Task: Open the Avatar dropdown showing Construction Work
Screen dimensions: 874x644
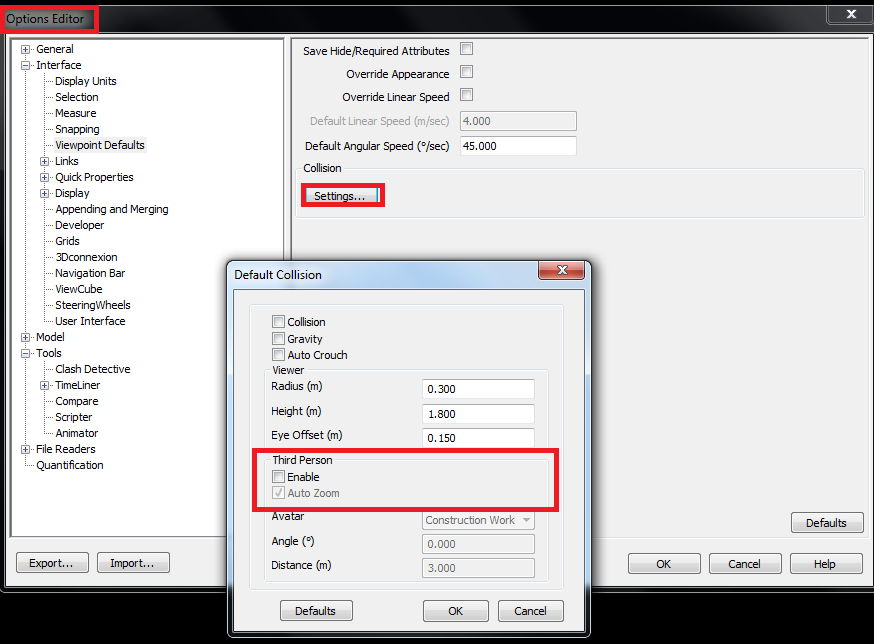Action: tap(478, 520)
